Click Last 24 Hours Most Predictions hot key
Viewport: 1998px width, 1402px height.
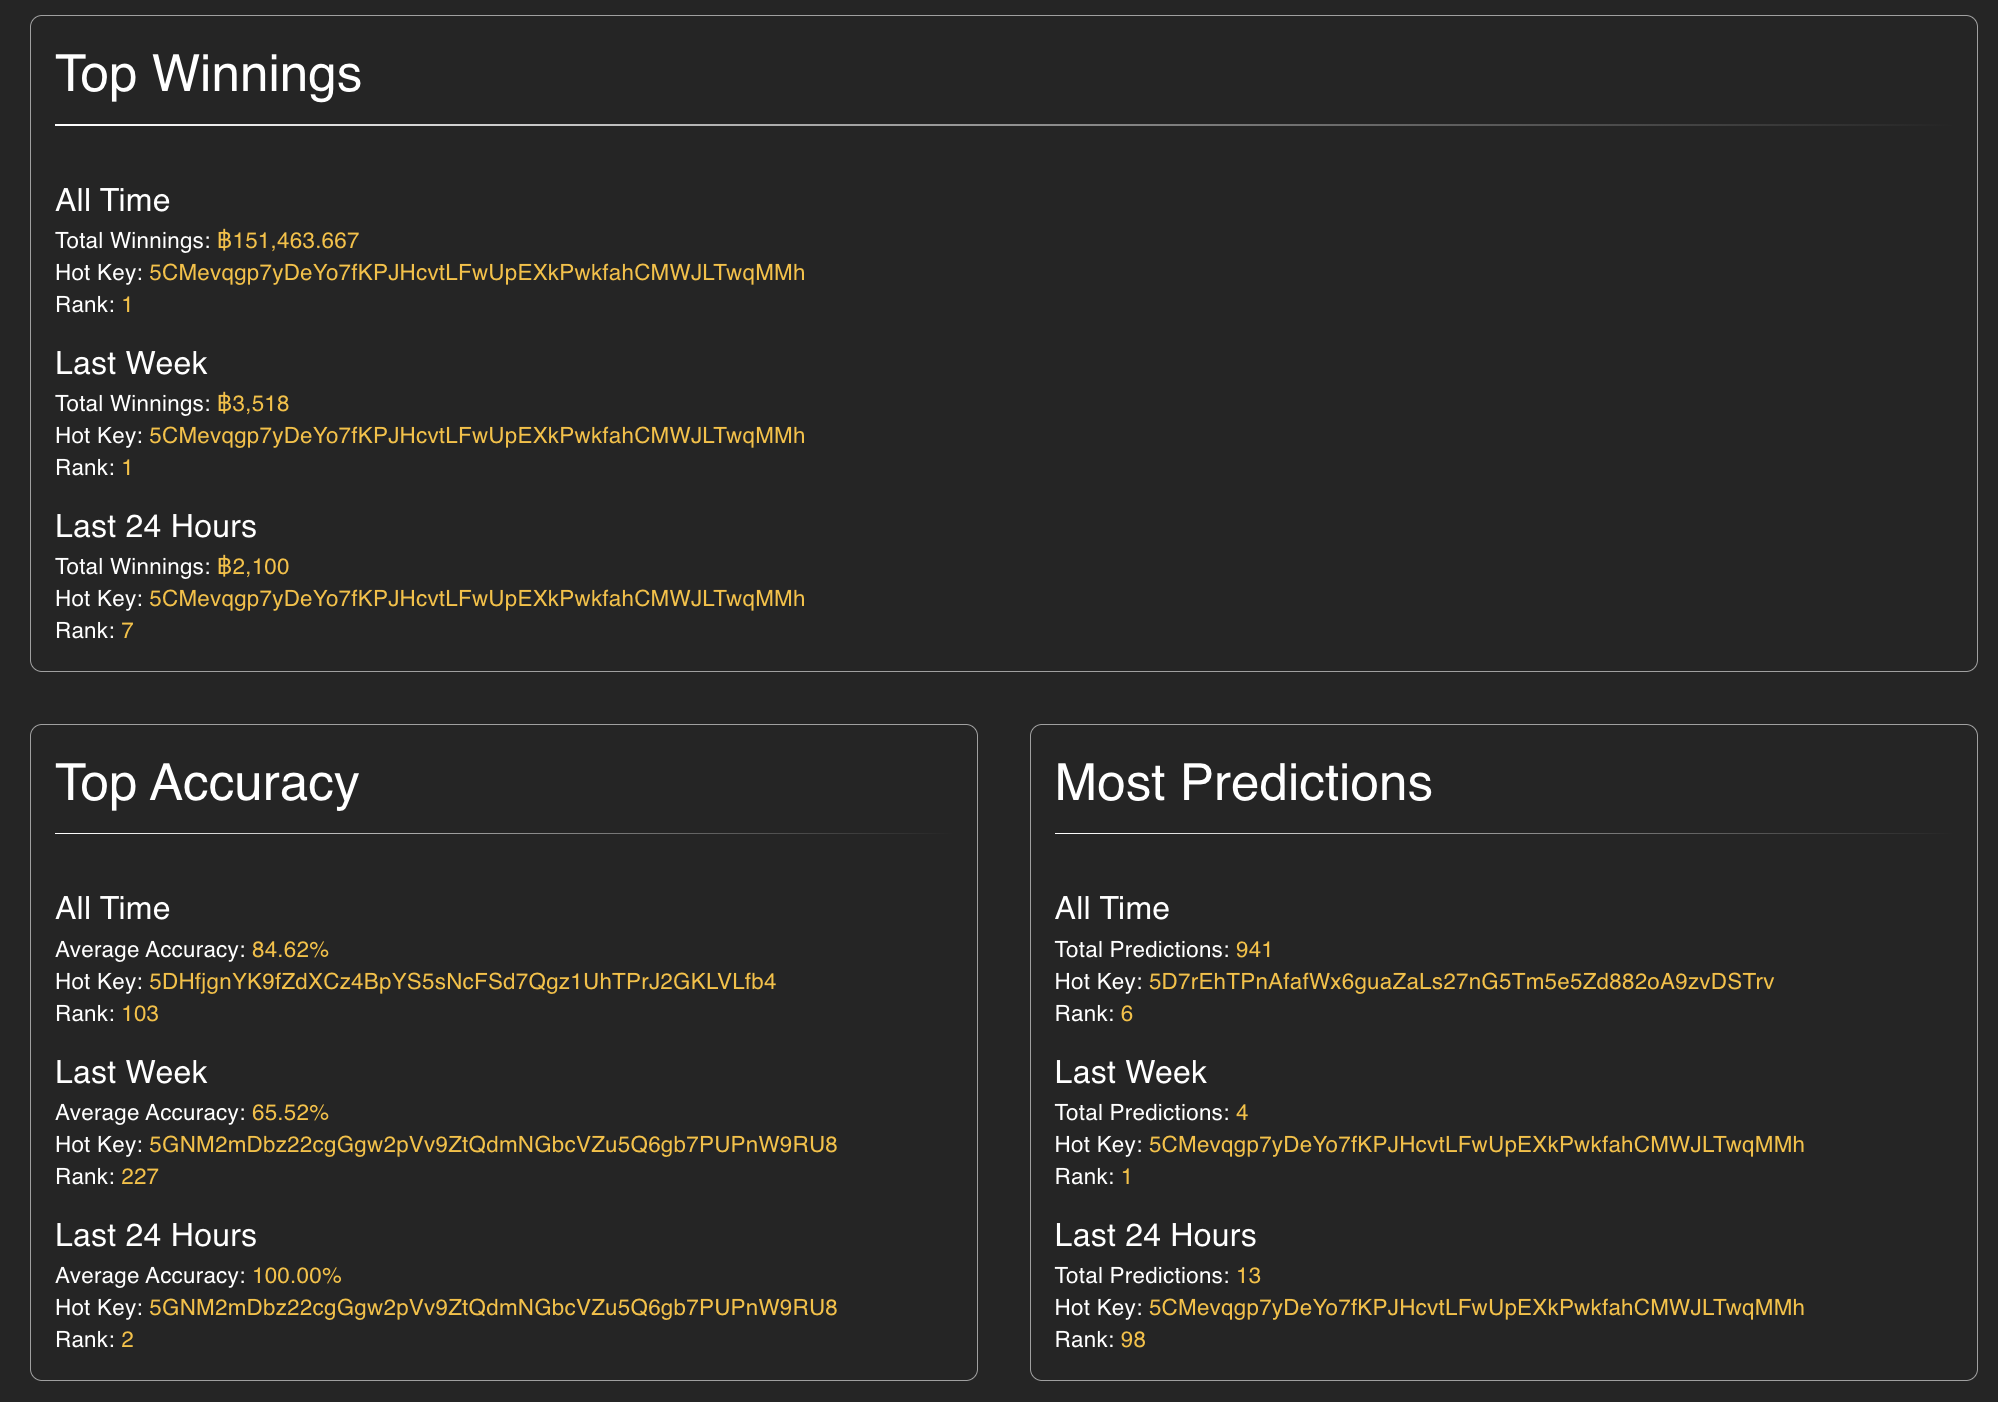[1476, 1308]
